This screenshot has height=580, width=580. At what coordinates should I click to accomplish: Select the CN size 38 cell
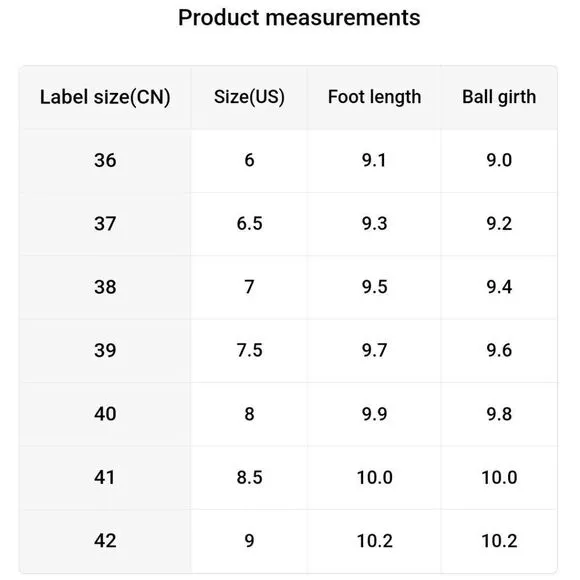tap(105, 287)
